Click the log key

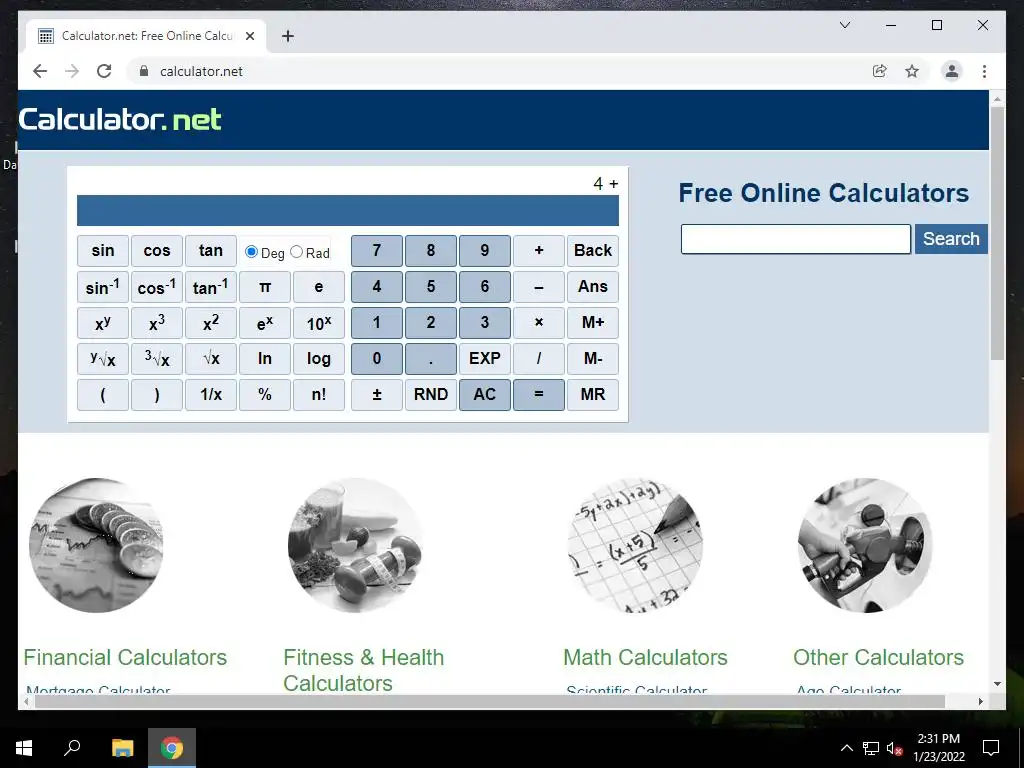[319, 359]
